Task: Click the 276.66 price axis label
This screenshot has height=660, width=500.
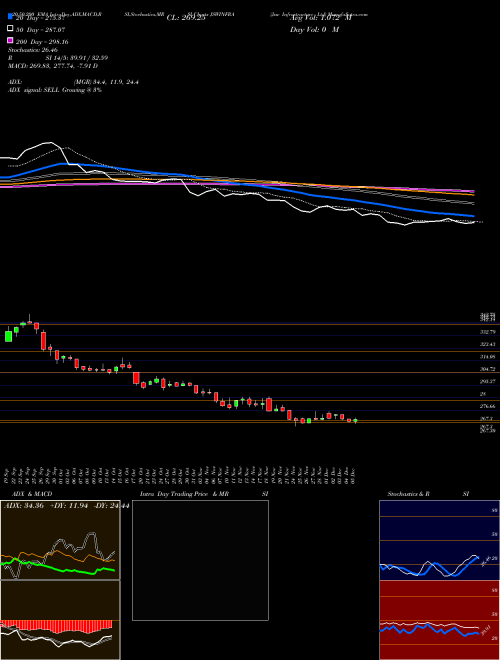Action: 487,406
